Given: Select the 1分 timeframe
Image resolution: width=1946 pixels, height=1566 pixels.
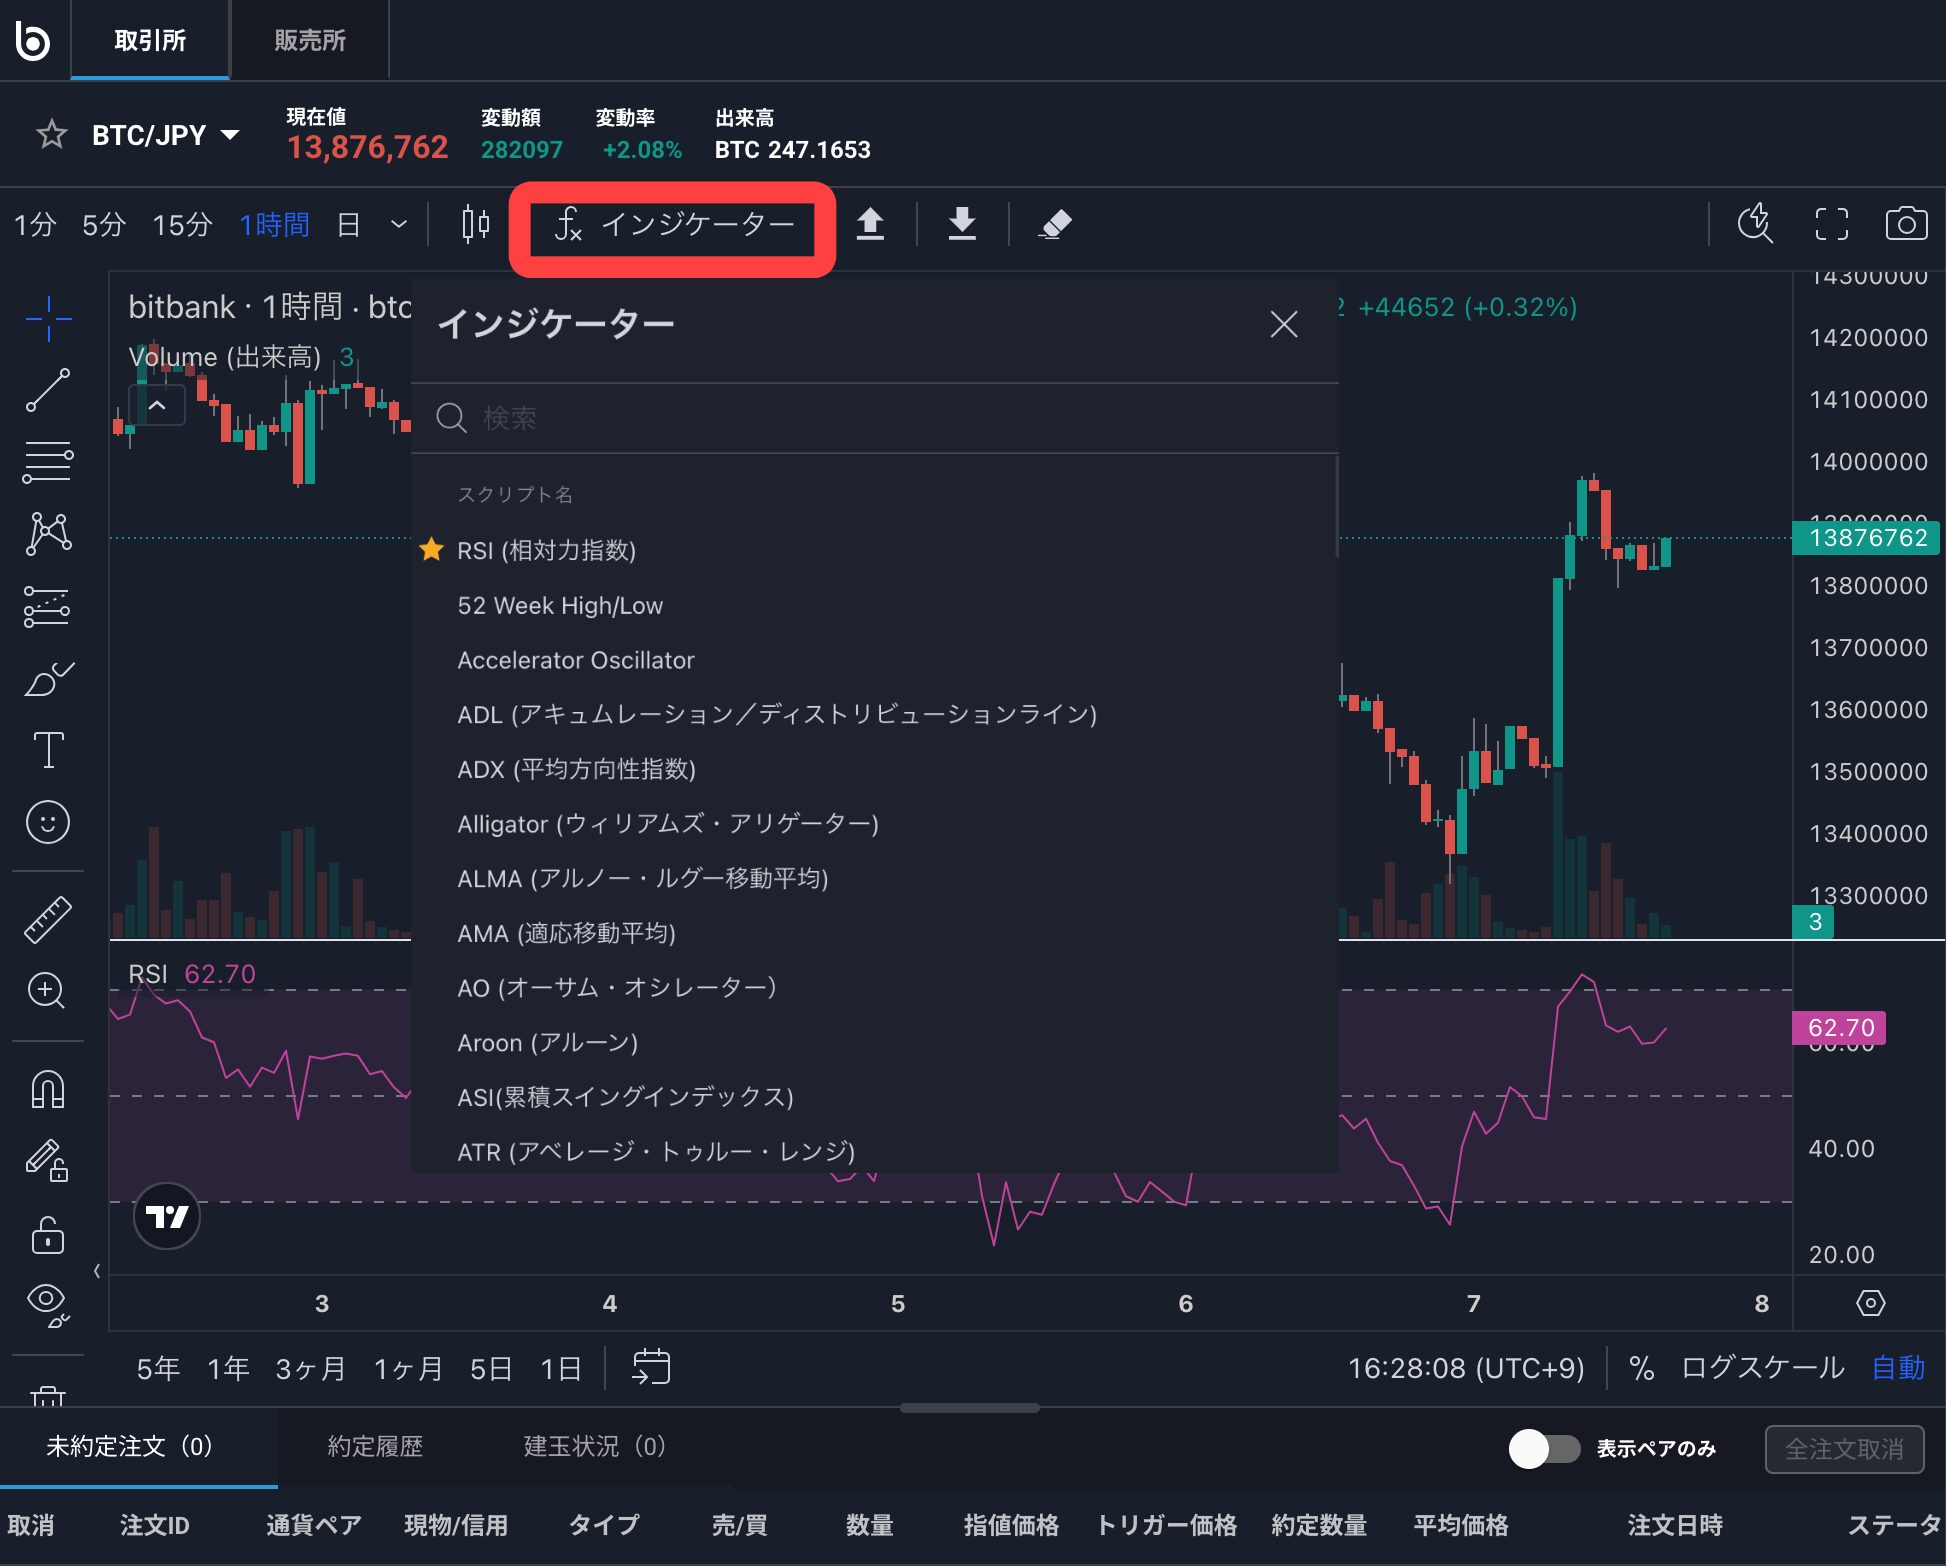Looking at the screenshot, I should click(x=35, y=224).
